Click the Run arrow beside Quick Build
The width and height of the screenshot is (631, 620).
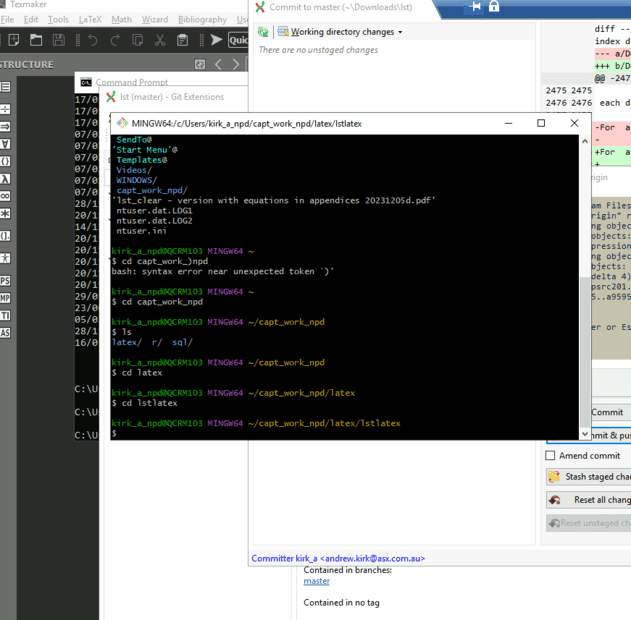[x=216, y=40]
